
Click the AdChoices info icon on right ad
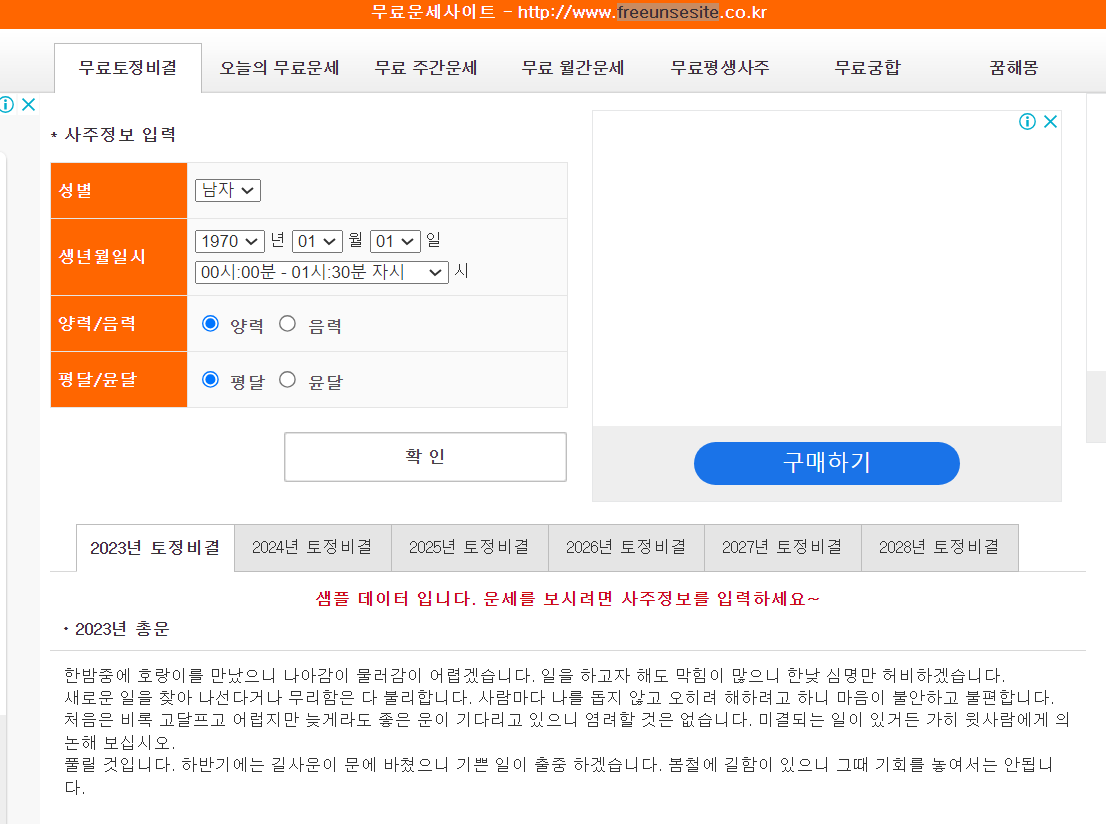[1027, 121]
